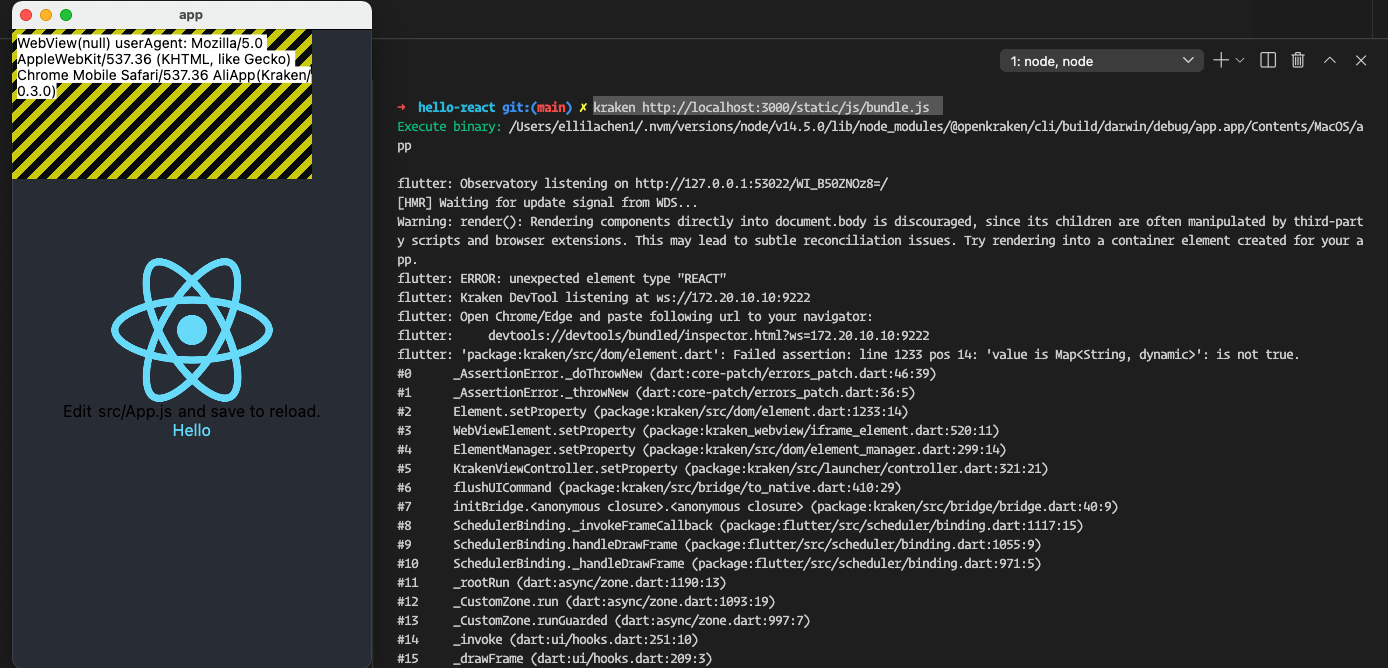Click the 'Hello' link in the app
This screenshot has height=668, width=1388.
click(191, 430)
